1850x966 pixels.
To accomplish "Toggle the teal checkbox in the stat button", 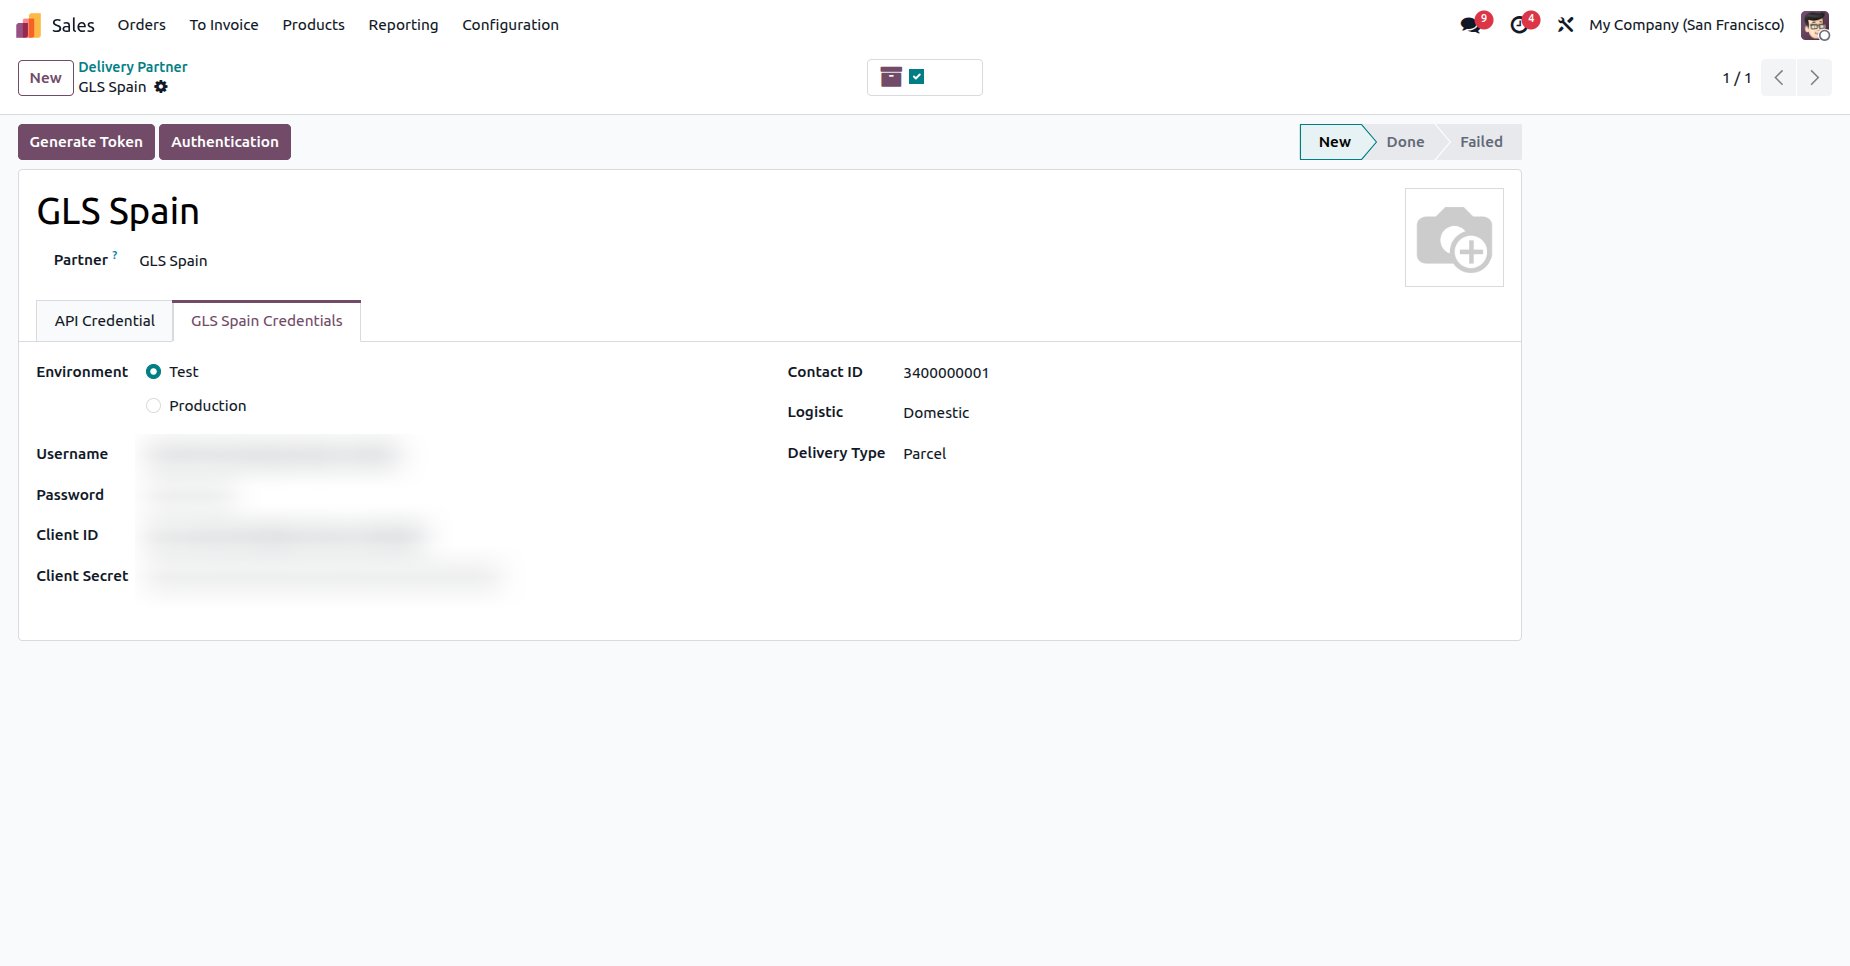I will tap(917, 77).
